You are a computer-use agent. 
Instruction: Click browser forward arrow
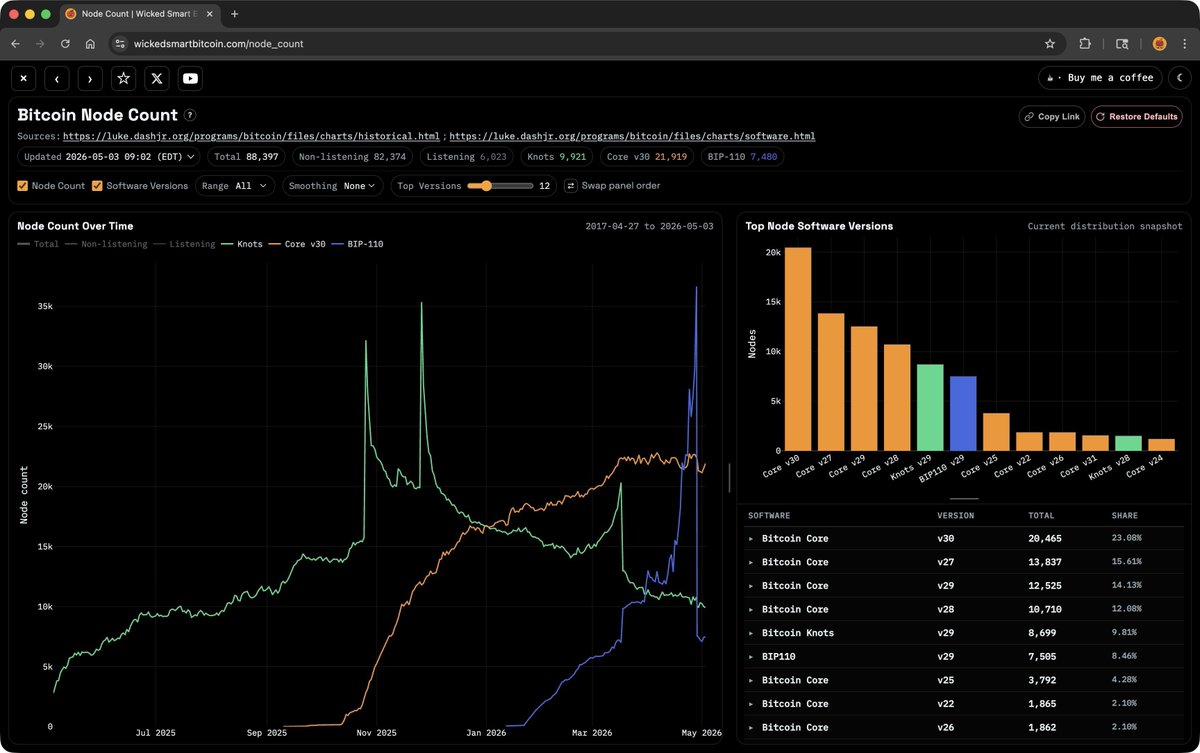[x=41, y=44]
